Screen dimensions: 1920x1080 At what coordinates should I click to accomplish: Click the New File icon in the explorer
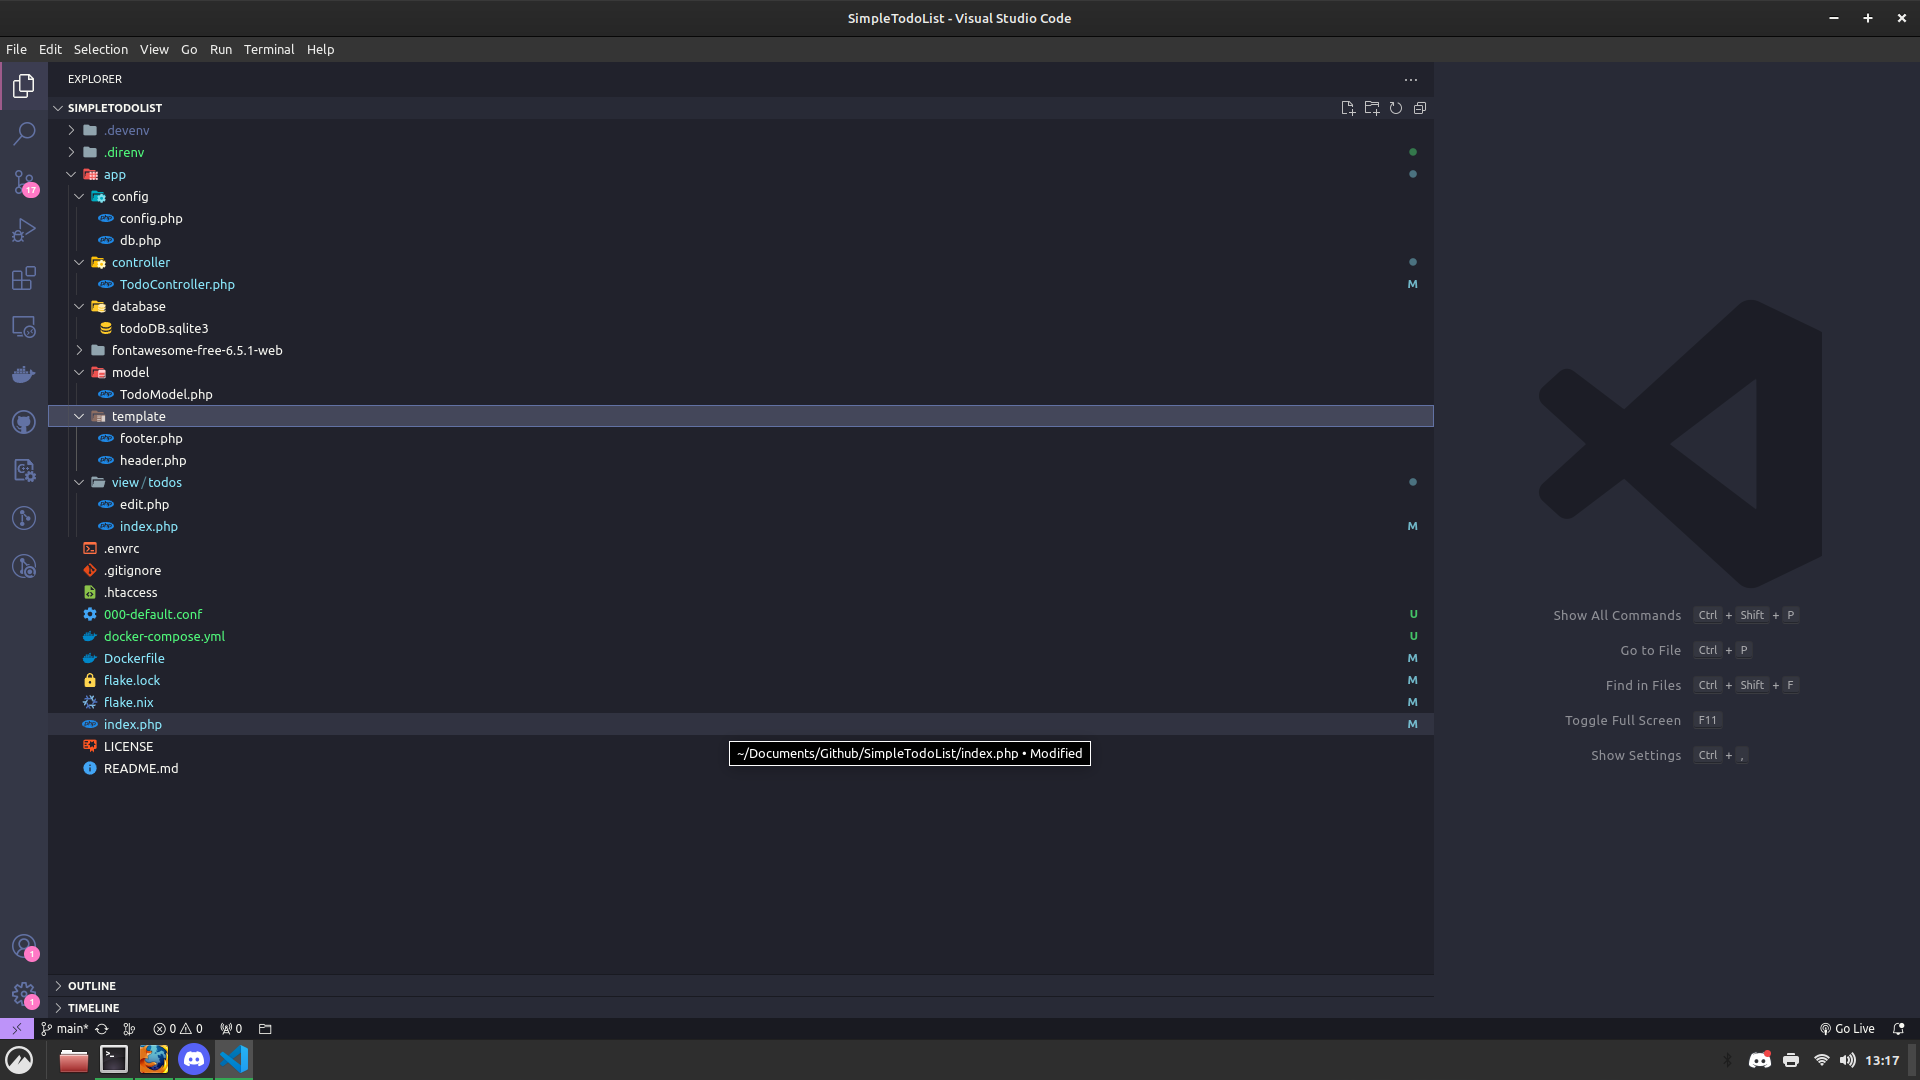click(x=1348, y=108)
